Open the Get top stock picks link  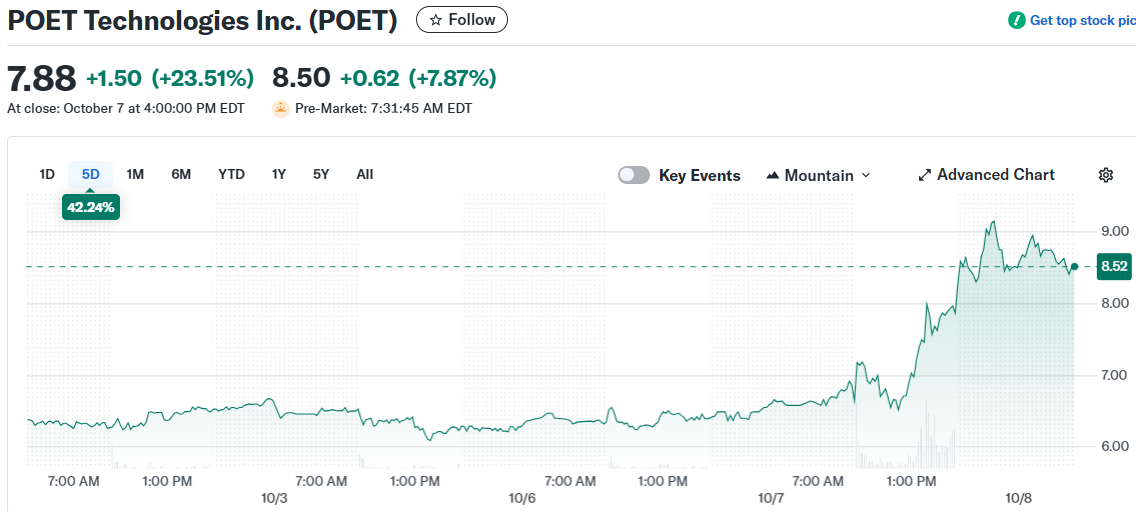pyautogui.click(x=1082, y=20)
